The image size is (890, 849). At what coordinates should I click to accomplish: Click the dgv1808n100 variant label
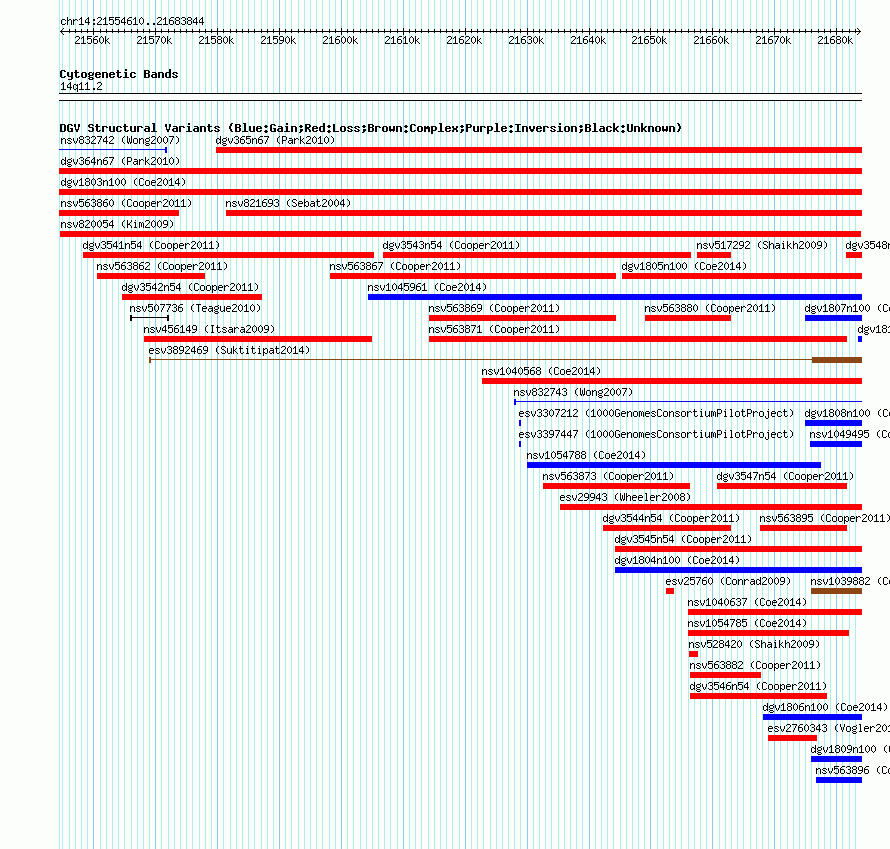pyautogui.click(x=847, y=413)
